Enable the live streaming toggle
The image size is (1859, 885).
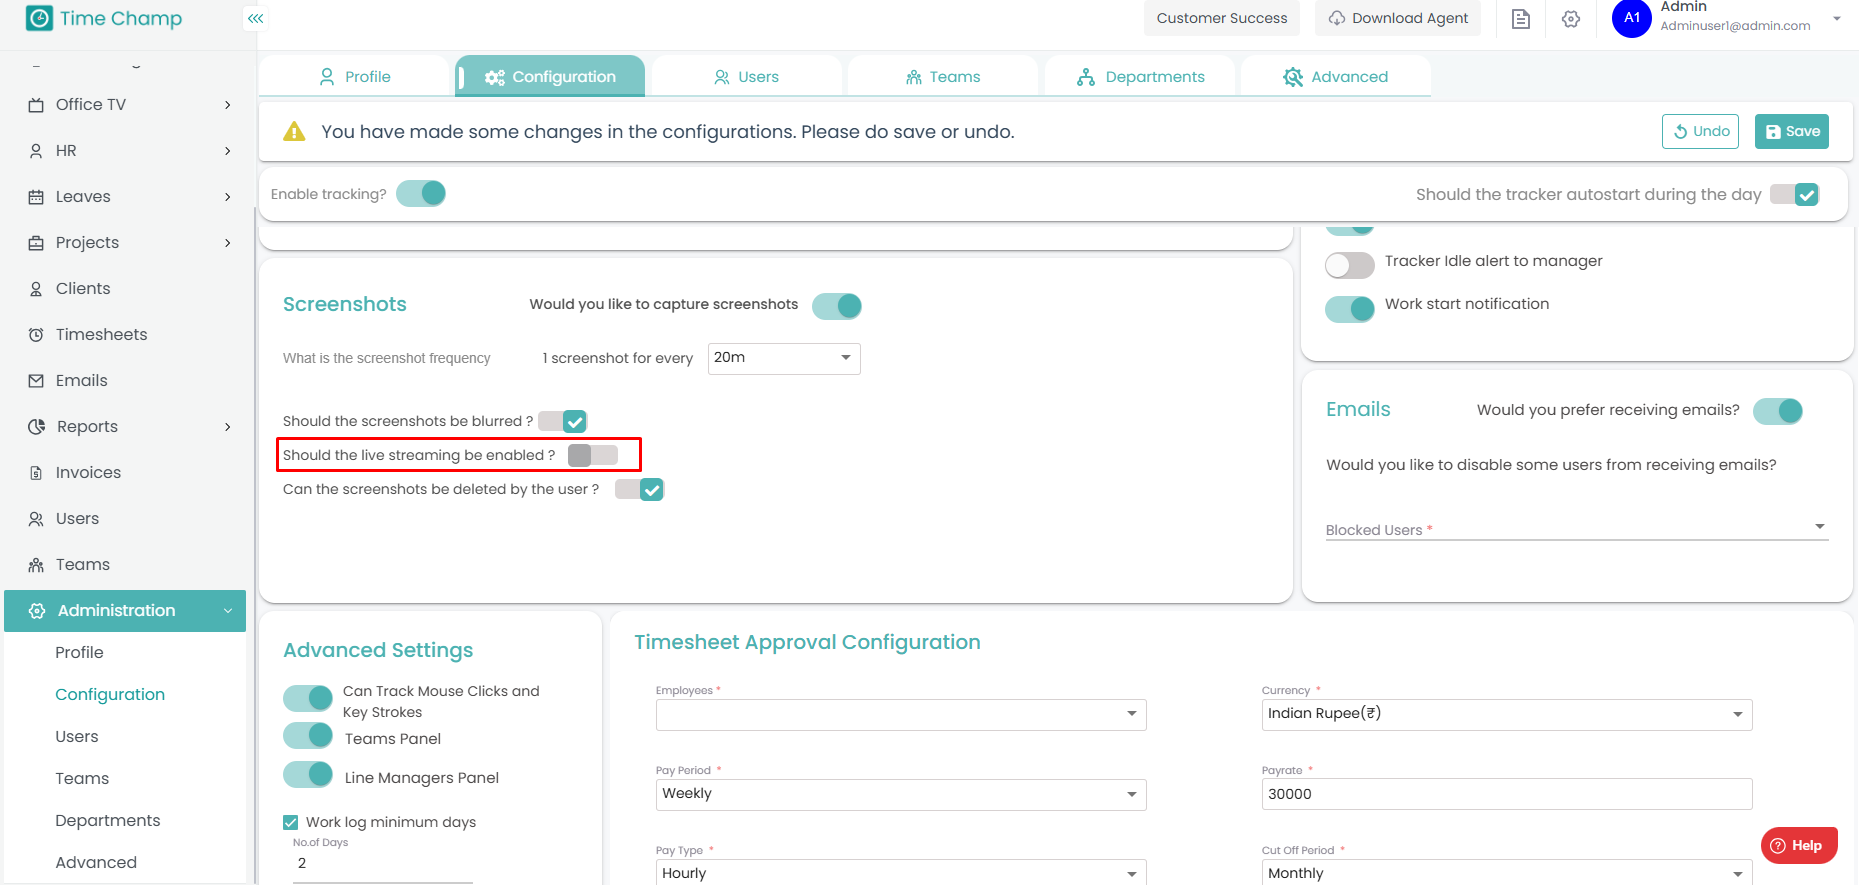coord(593,456)
